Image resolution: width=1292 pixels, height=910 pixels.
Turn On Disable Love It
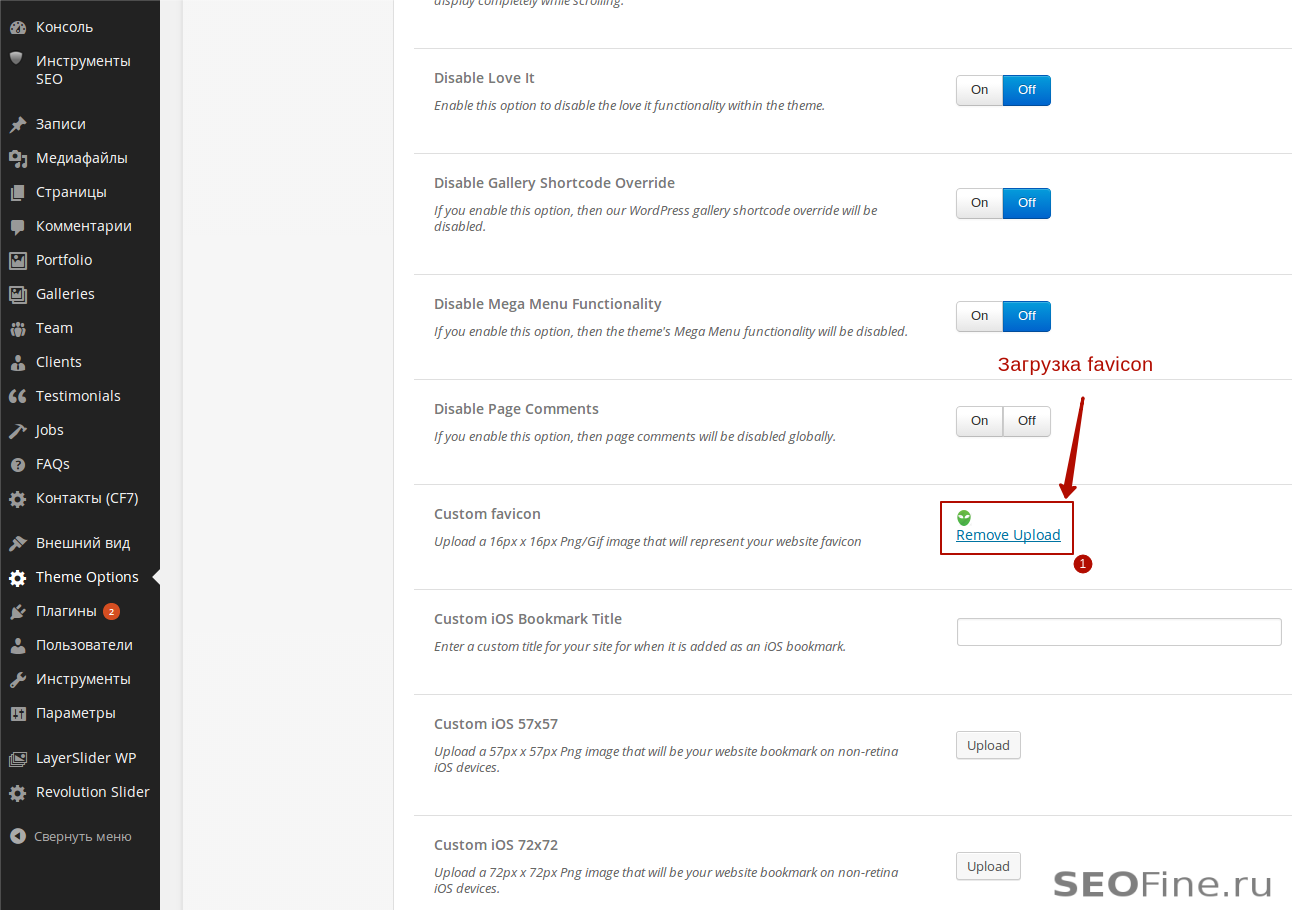click(979, 90)
